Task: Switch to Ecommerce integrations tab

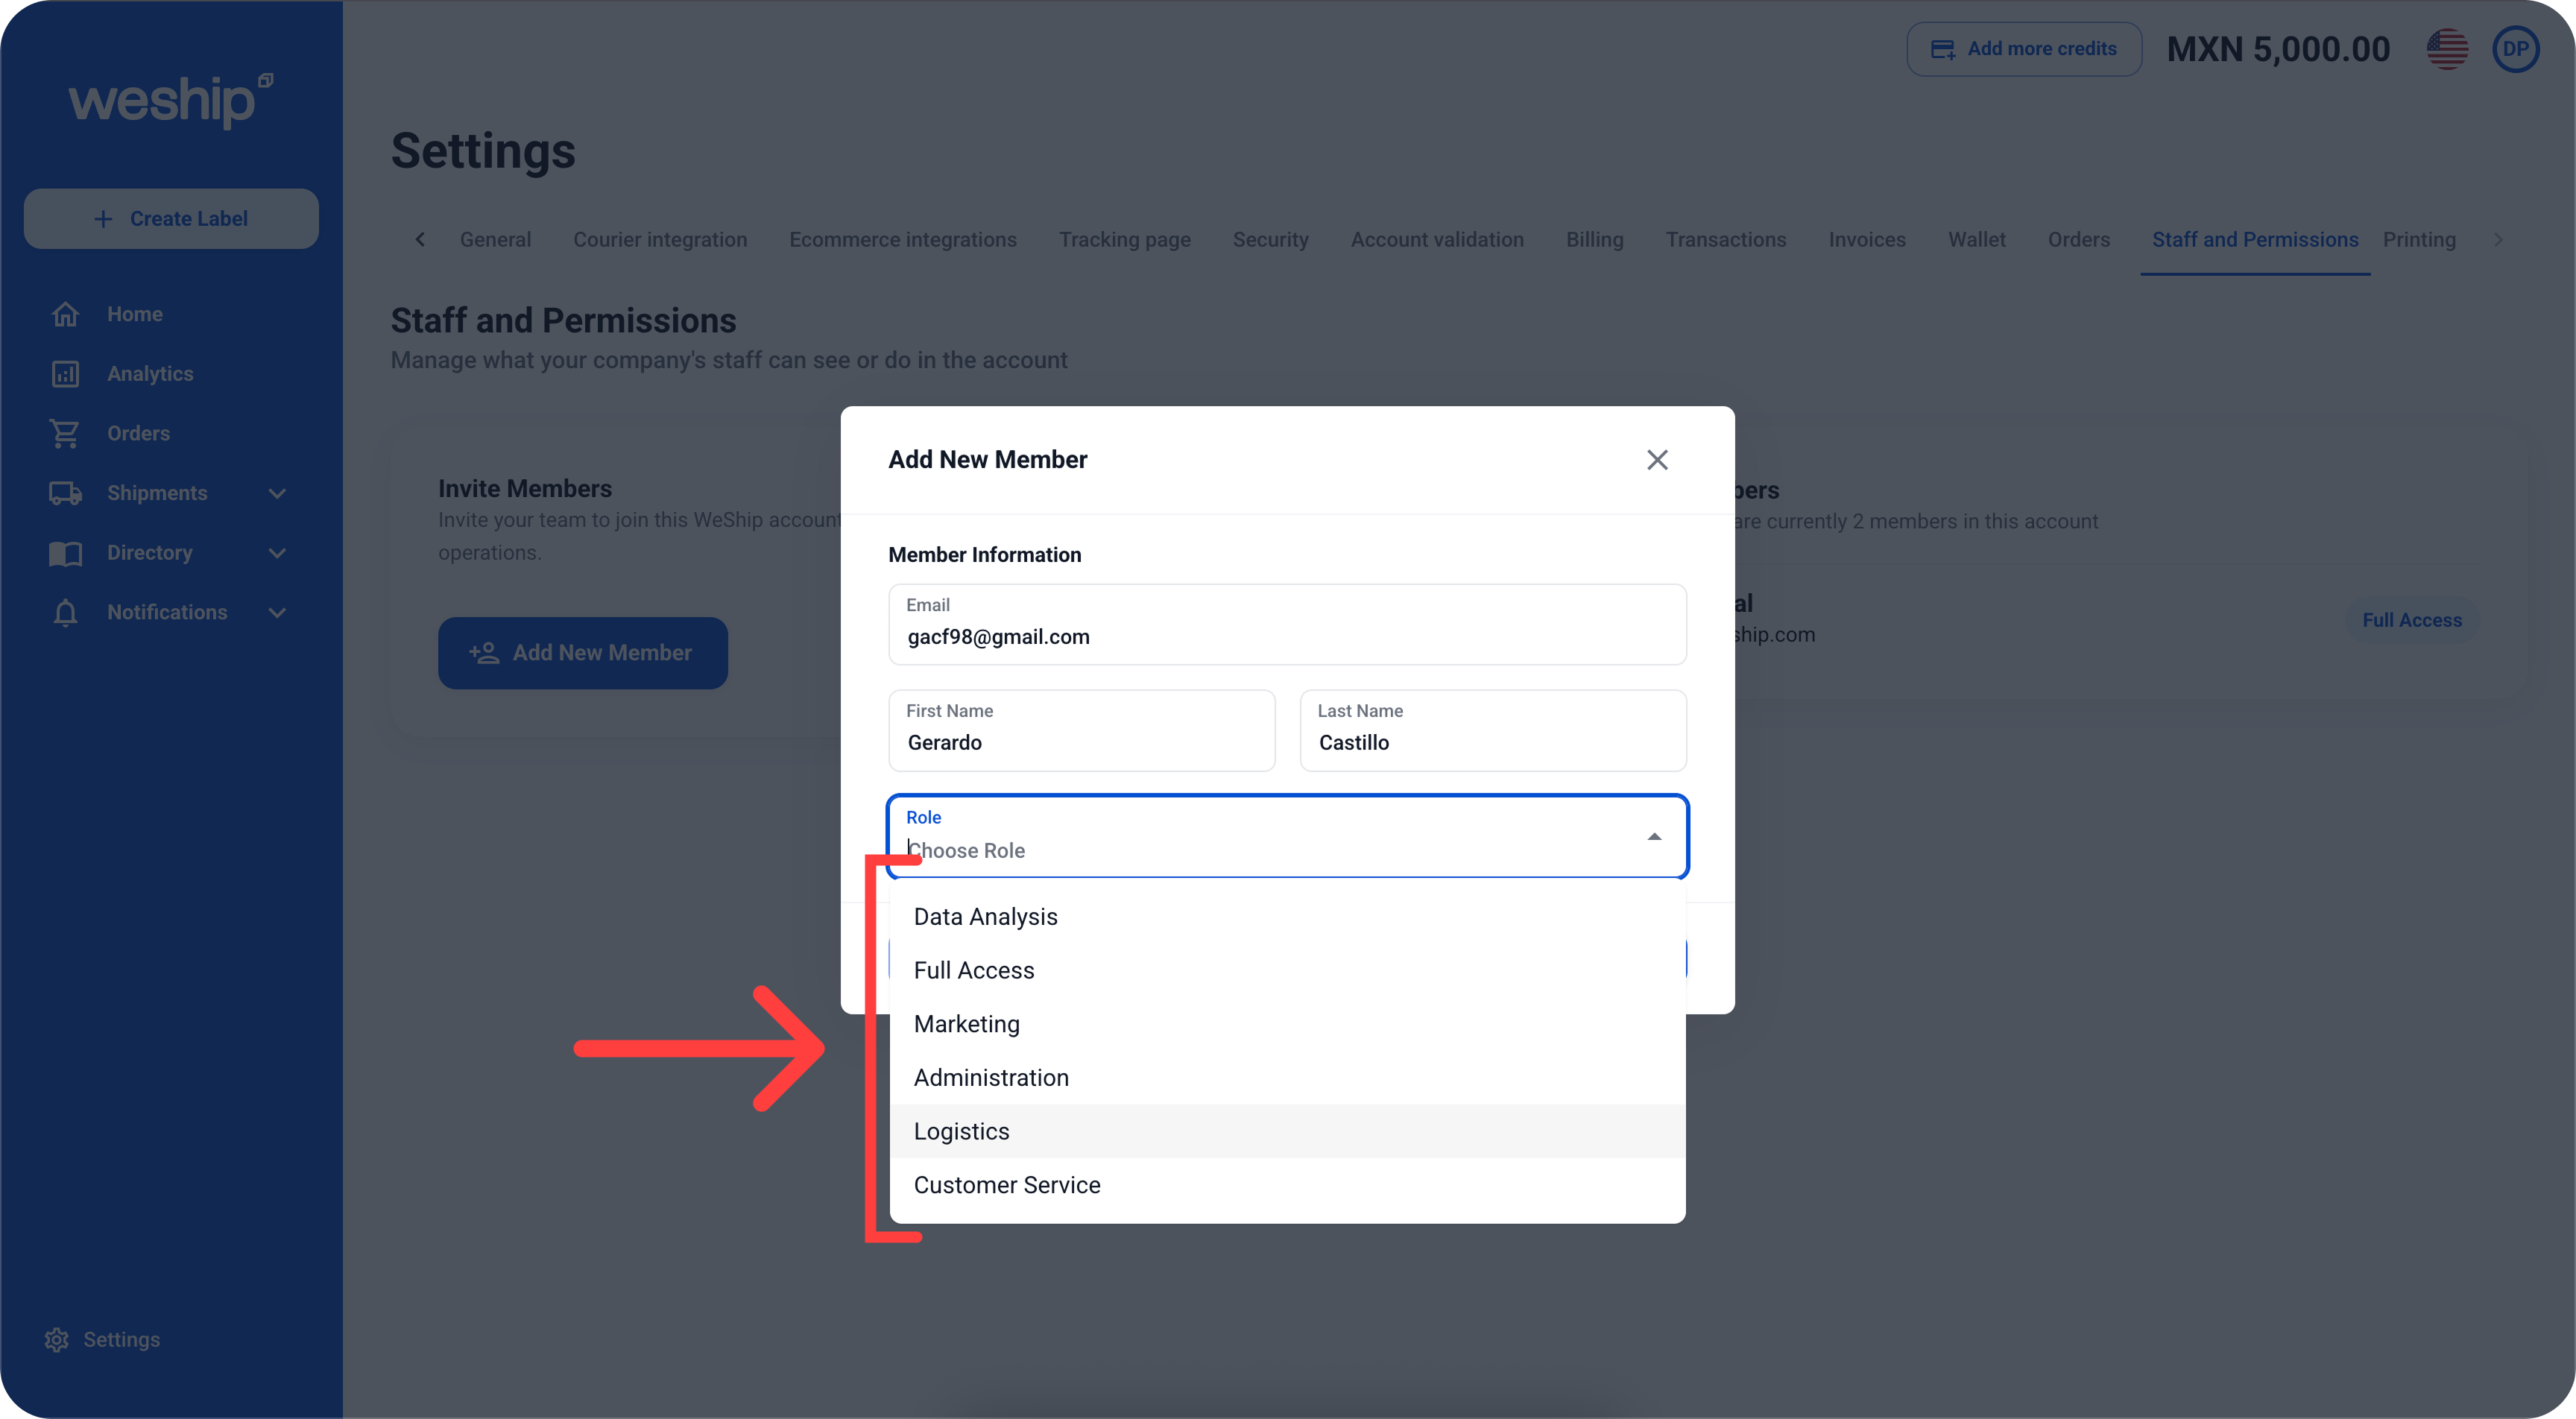Action: tap(903, 240)
